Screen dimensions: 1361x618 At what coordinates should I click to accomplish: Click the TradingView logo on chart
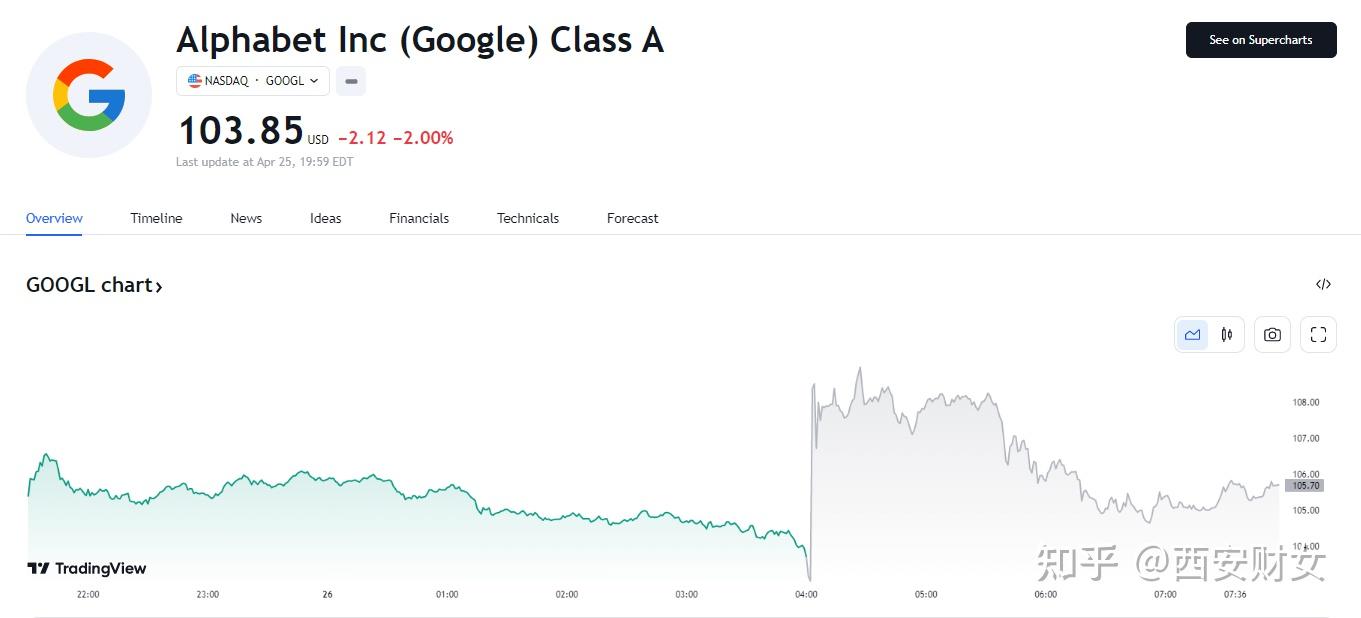87,568
